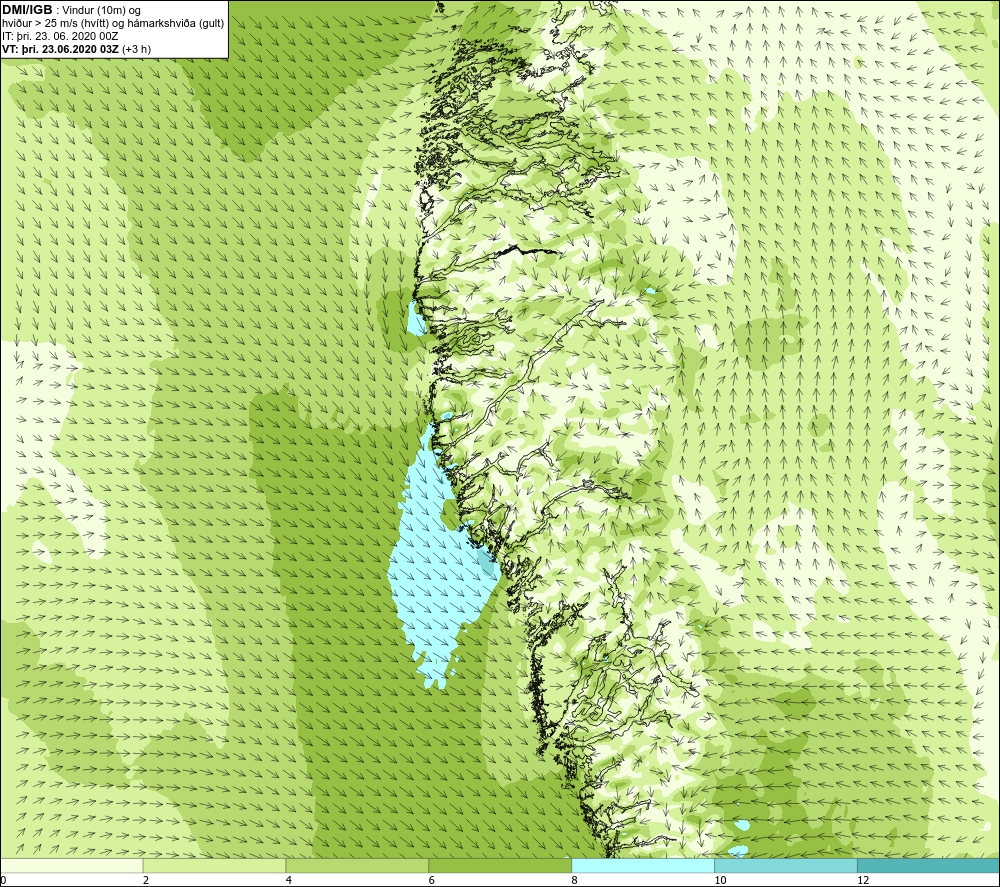The height and width of the screenshot is (887, 1000).
Task: Click the scale label 2
Action: pyautogui.click(x=146, y=880)
